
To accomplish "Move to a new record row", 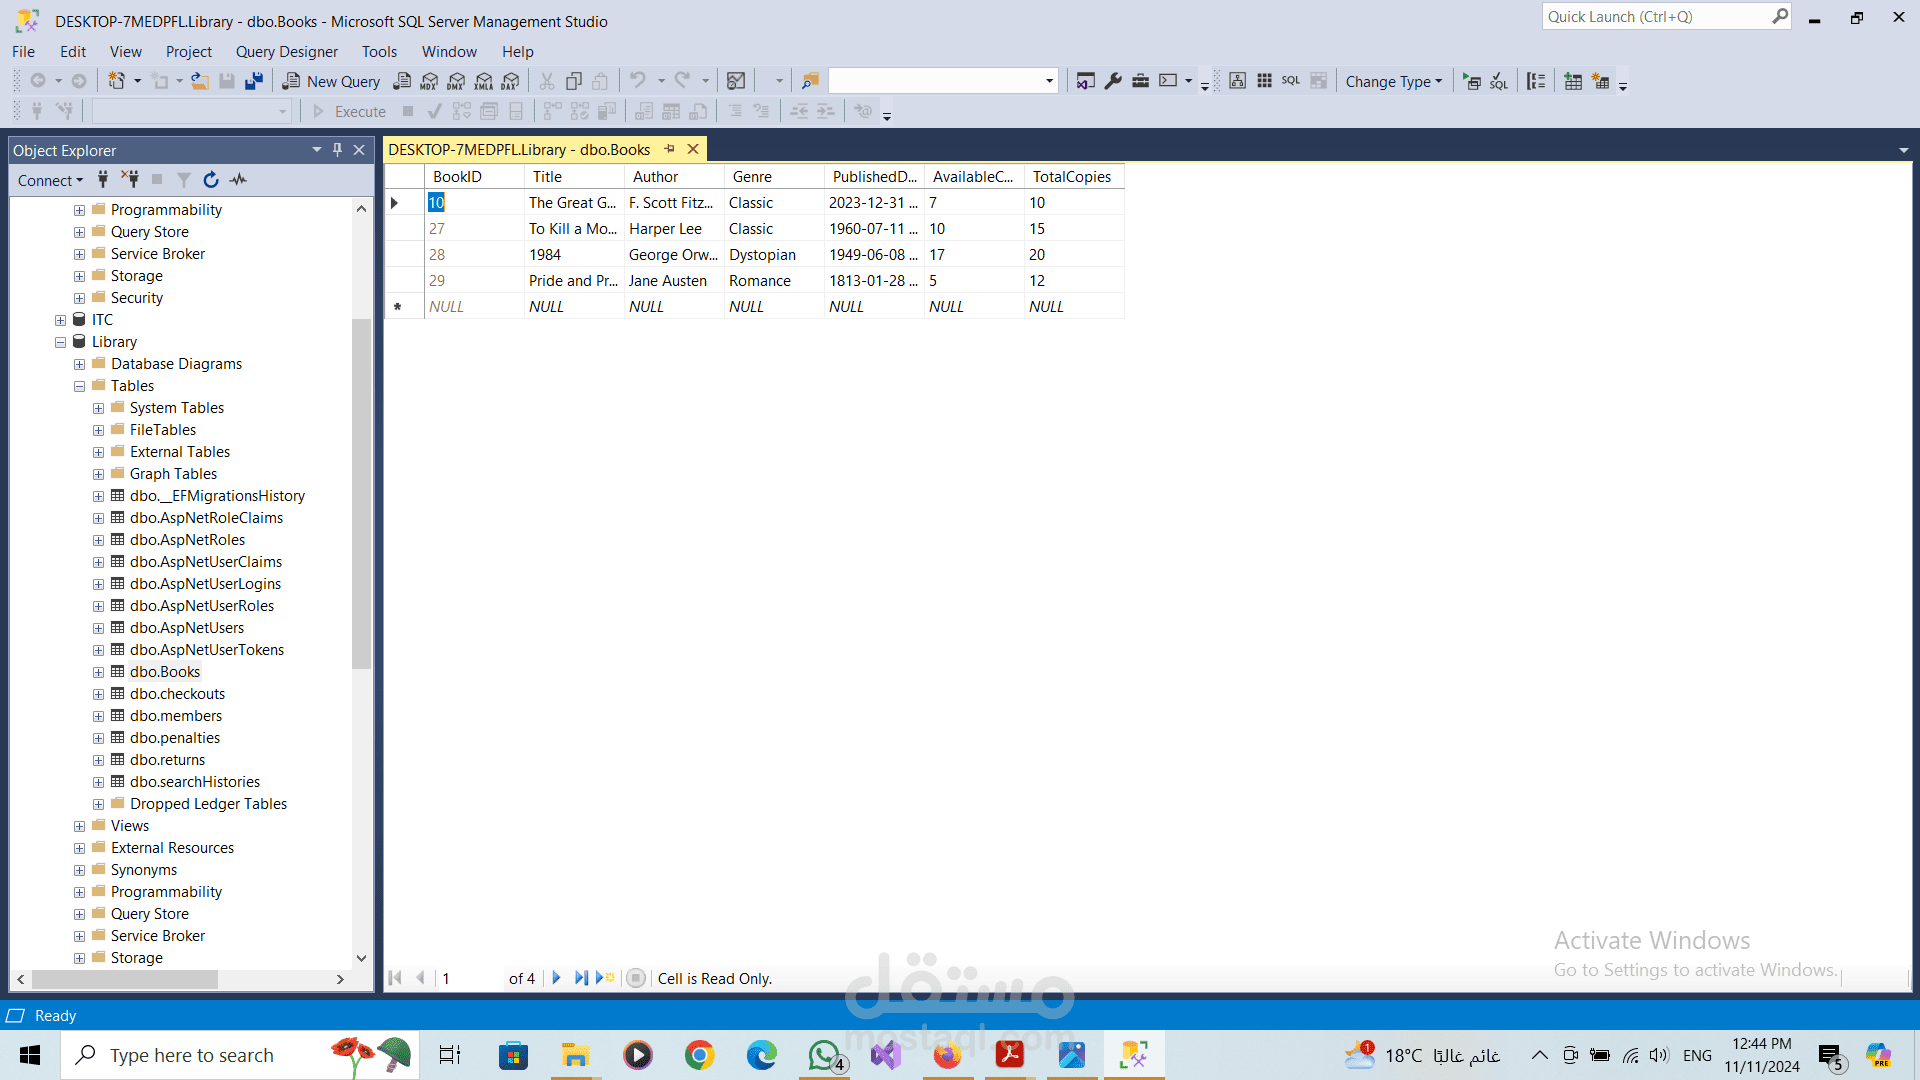I will (606, 978).
